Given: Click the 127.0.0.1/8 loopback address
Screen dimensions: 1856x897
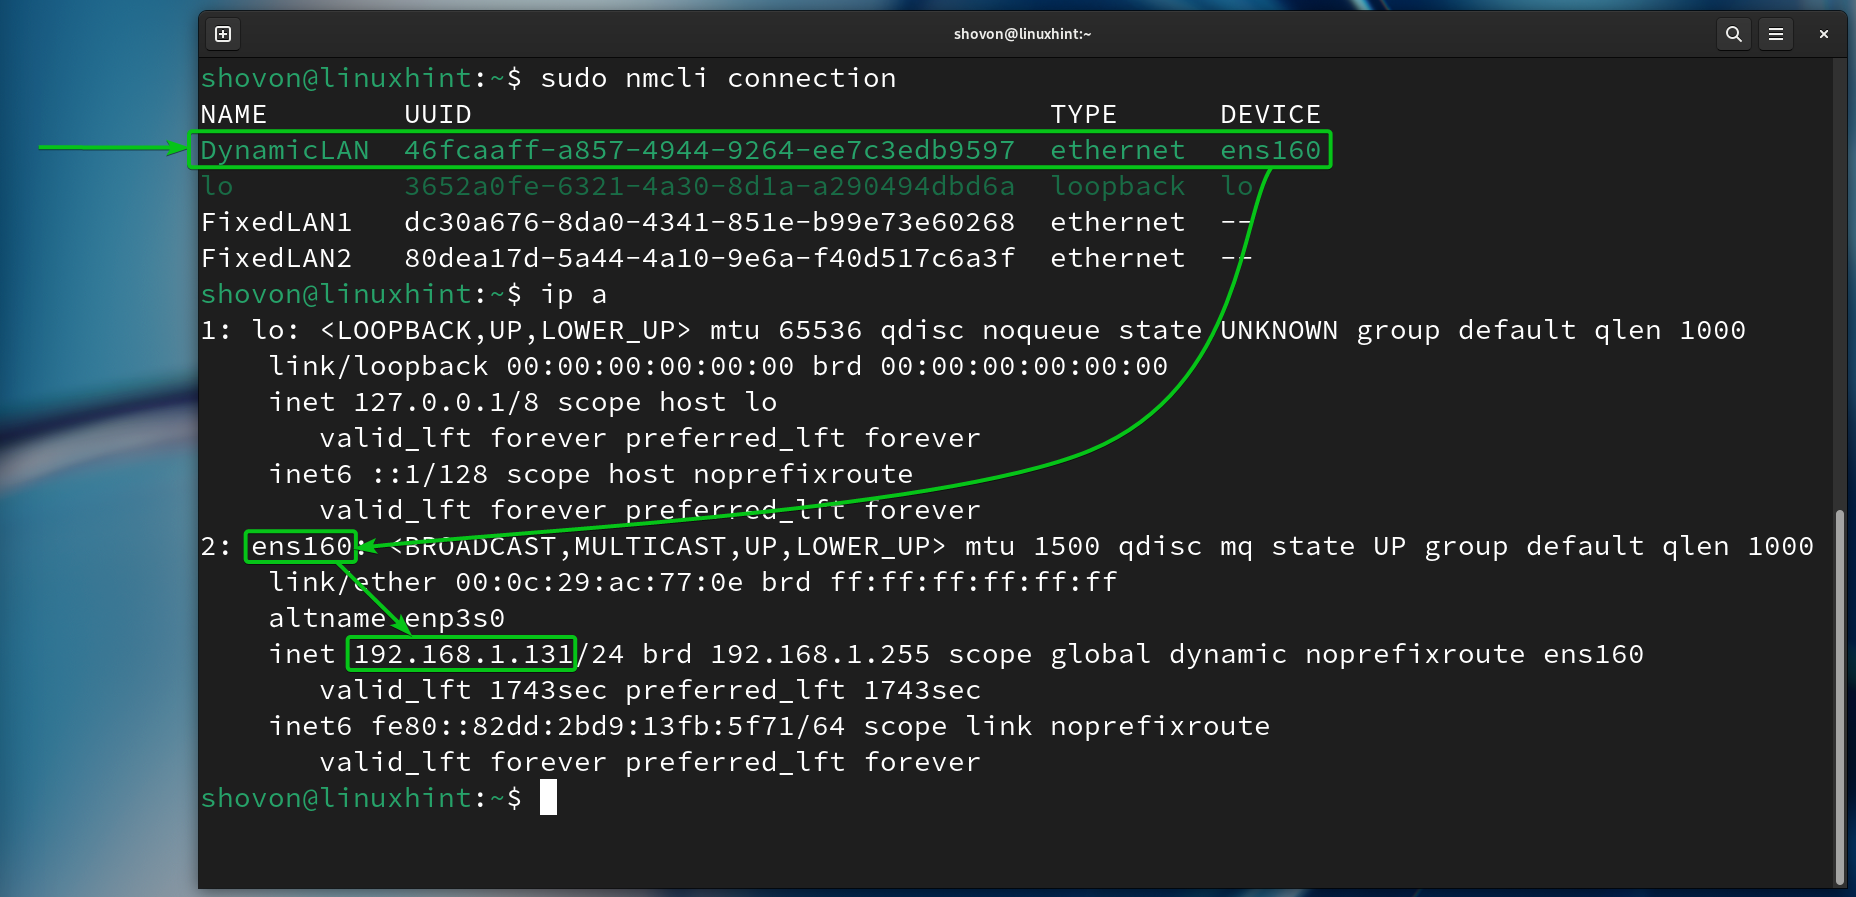Looking at the screenshot, I should coord(446,402).
